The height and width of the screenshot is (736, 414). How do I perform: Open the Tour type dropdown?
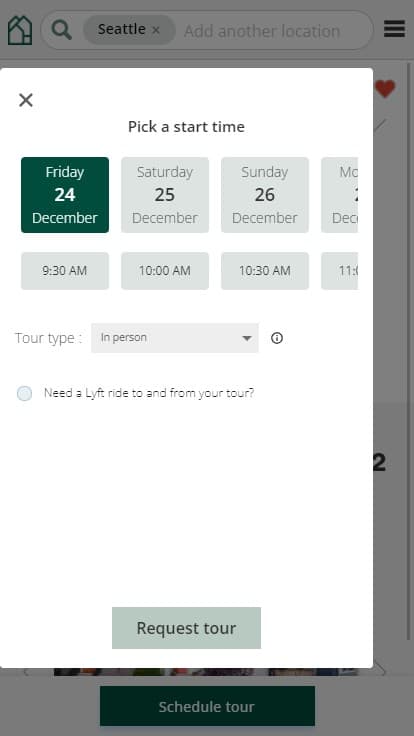coord(175,338)
